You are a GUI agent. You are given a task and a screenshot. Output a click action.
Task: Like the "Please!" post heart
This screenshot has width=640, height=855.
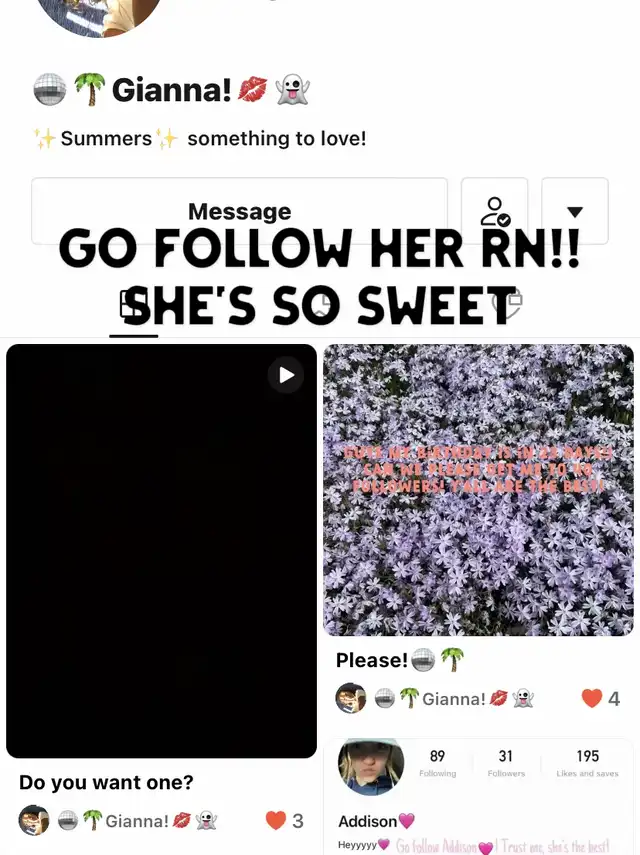[x=592, y=698]
